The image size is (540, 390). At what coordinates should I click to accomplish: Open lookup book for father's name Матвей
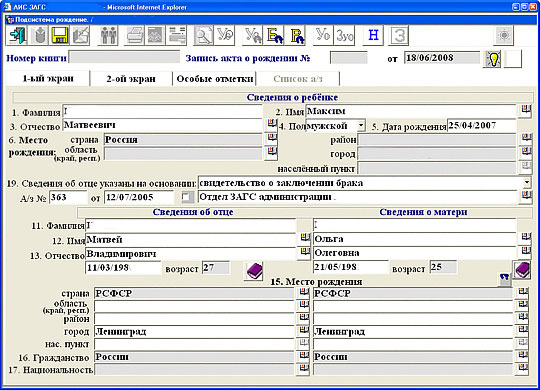[x=304, y=238]
